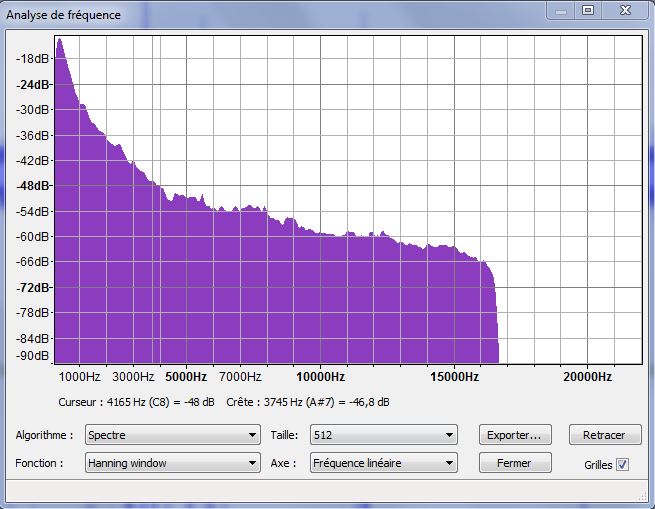The image size is (655, 509).
Task: Toggle the Grilles checkbox
Action: coord(623,464)
